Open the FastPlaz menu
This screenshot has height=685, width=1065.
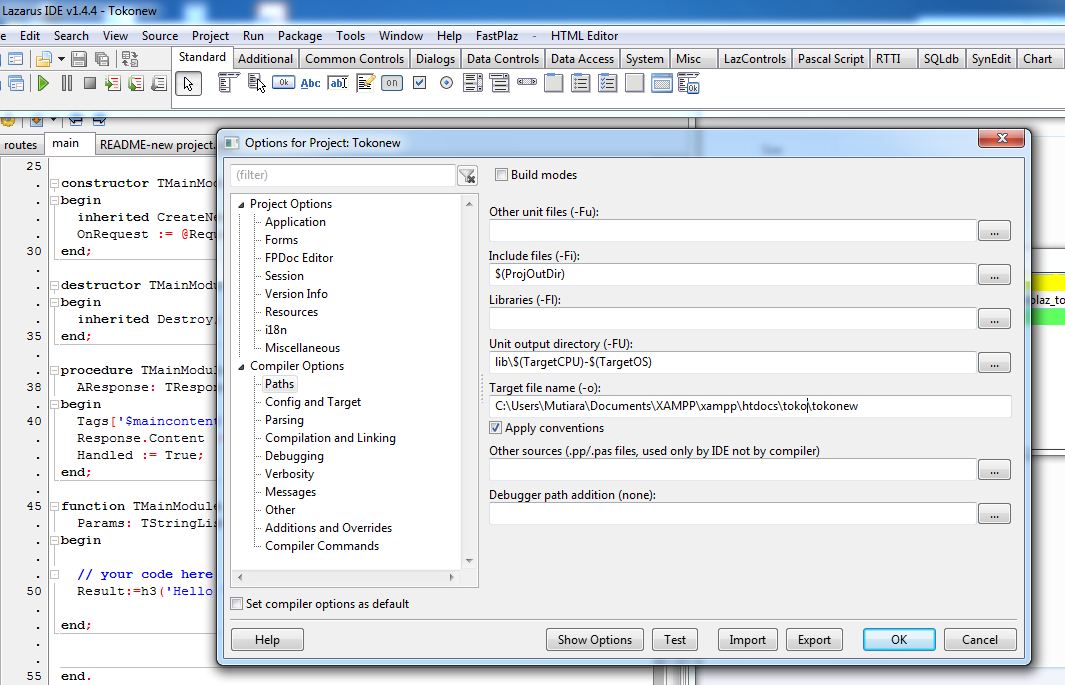pyautogui.click(x=497, y=36)
